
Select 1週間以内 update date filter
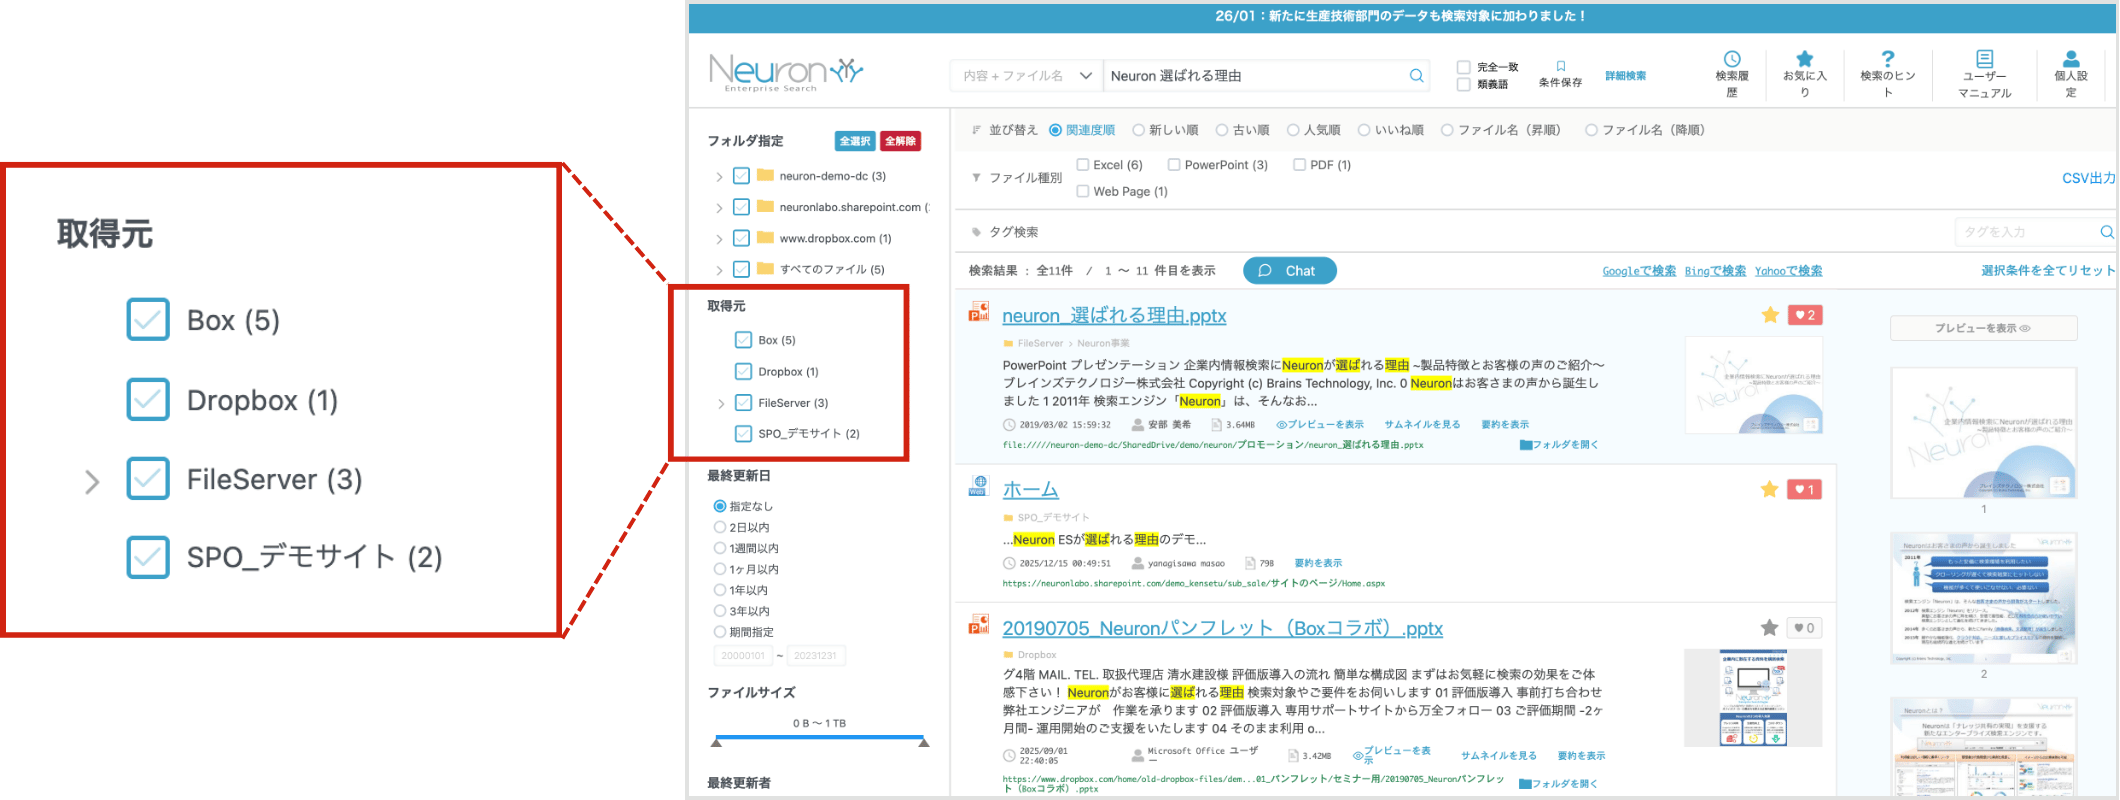coord(719,548)
